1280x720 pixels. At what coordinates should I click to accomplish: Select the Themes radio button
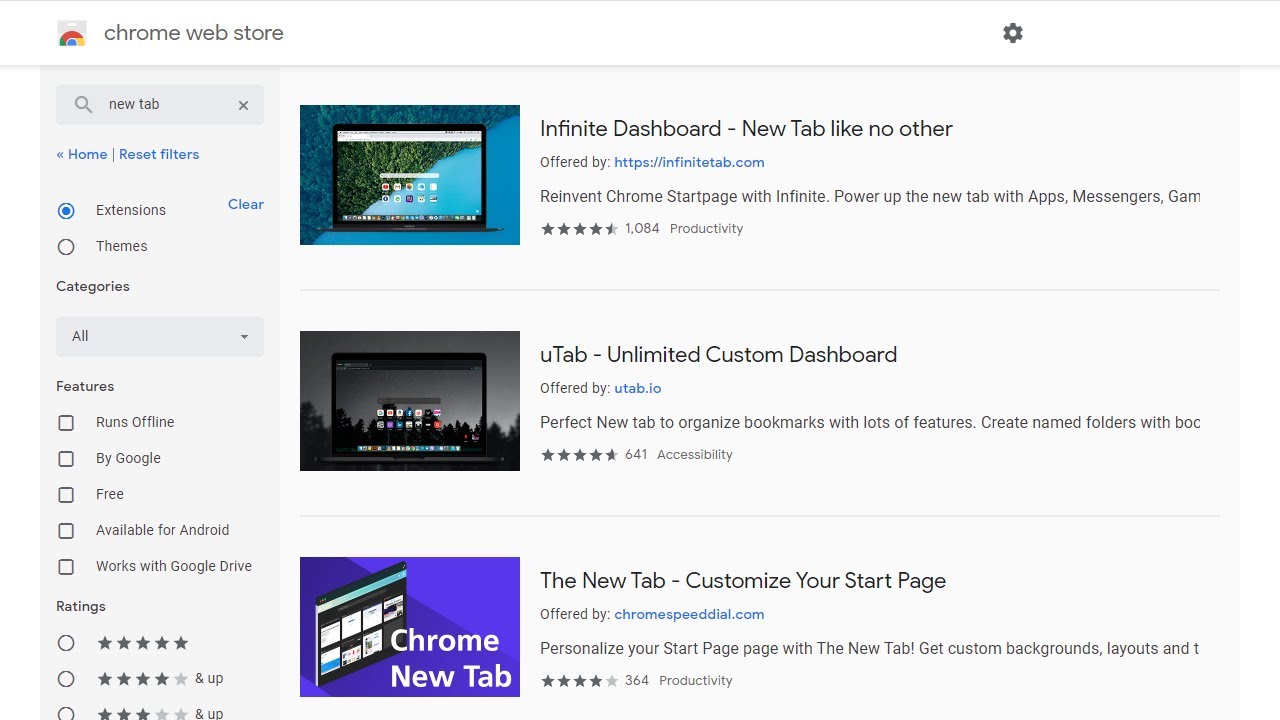(66, 246)
